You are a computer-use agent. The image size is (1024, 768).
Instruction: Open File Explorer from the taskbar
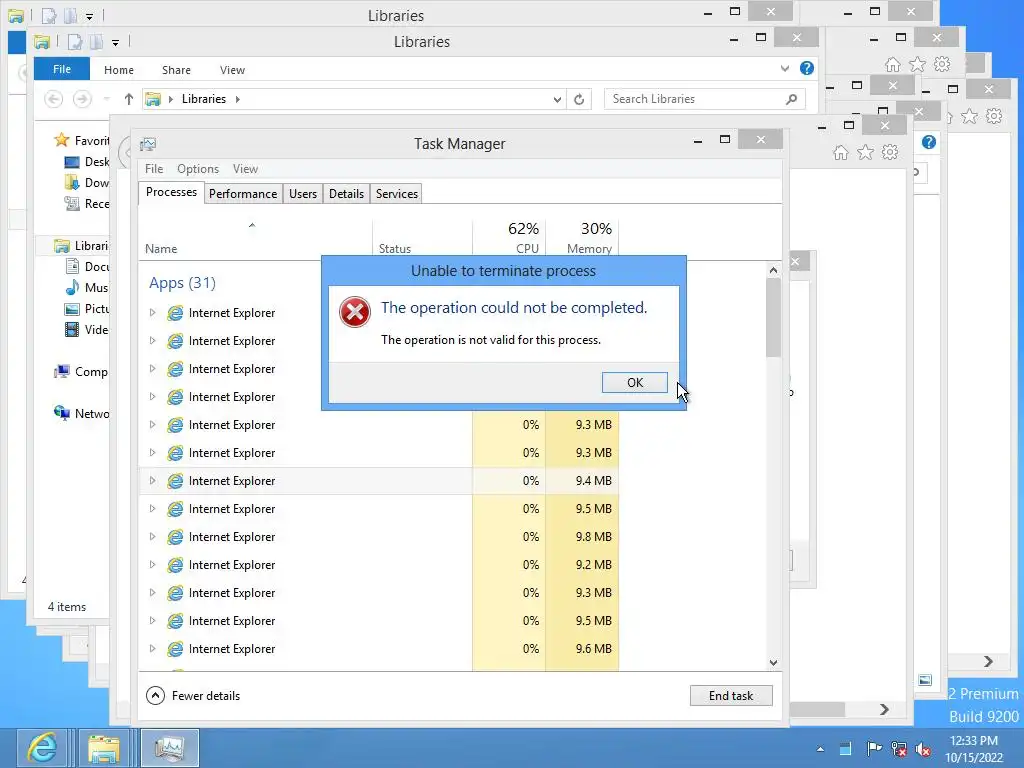[104, 748]
